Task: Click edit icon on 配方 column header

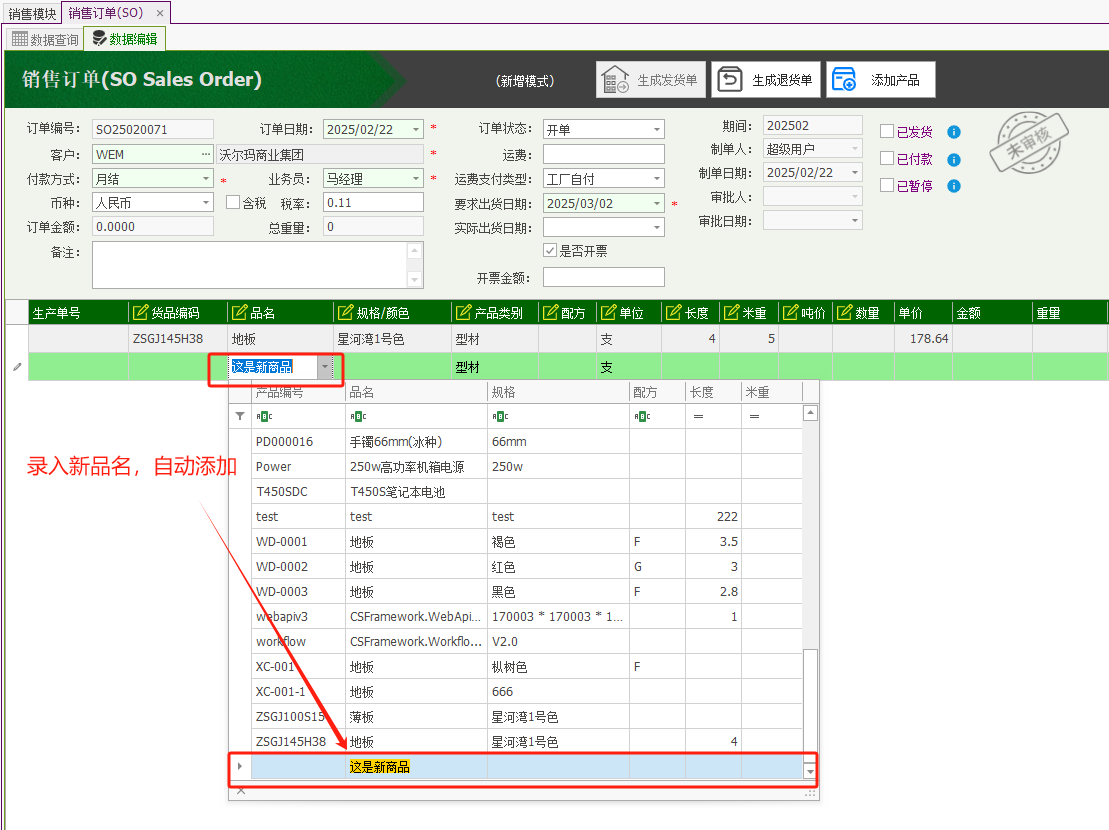Action: 550,312
